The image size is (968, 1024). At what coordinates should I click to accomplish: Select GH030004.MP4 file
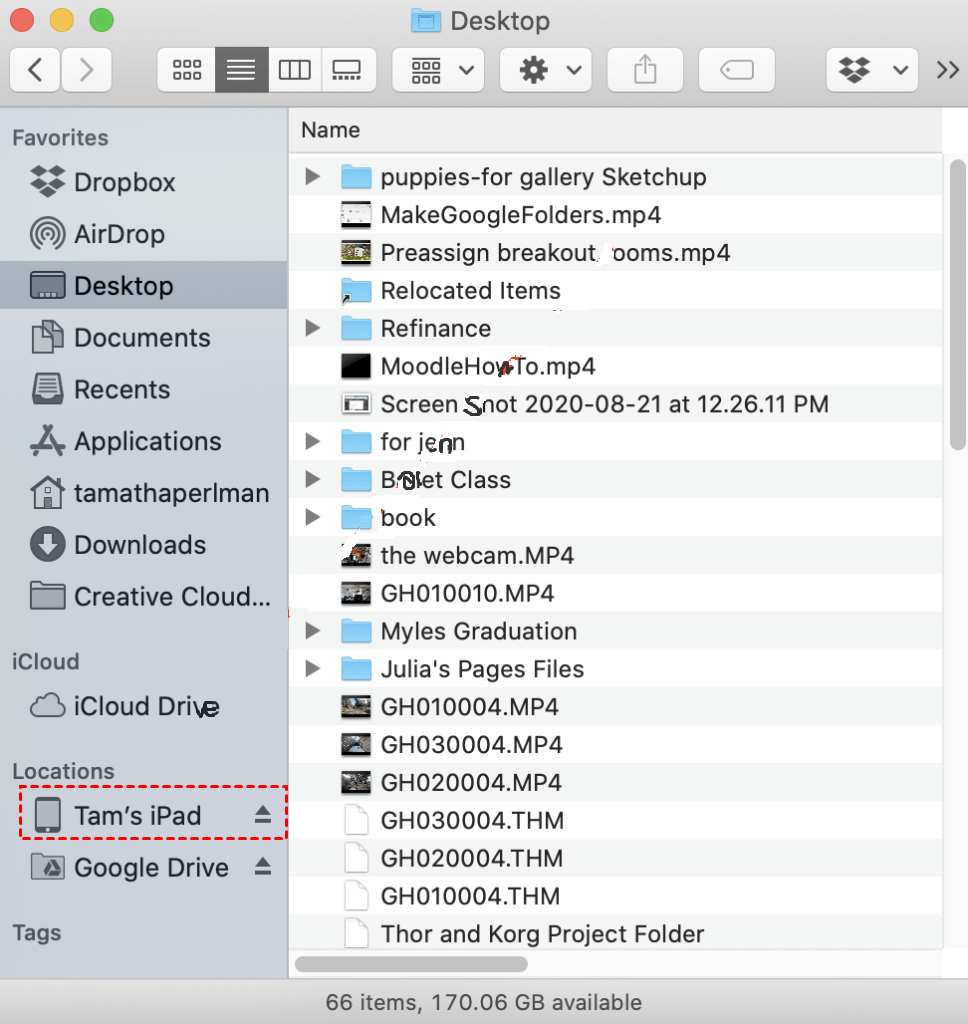pos(615,745)
